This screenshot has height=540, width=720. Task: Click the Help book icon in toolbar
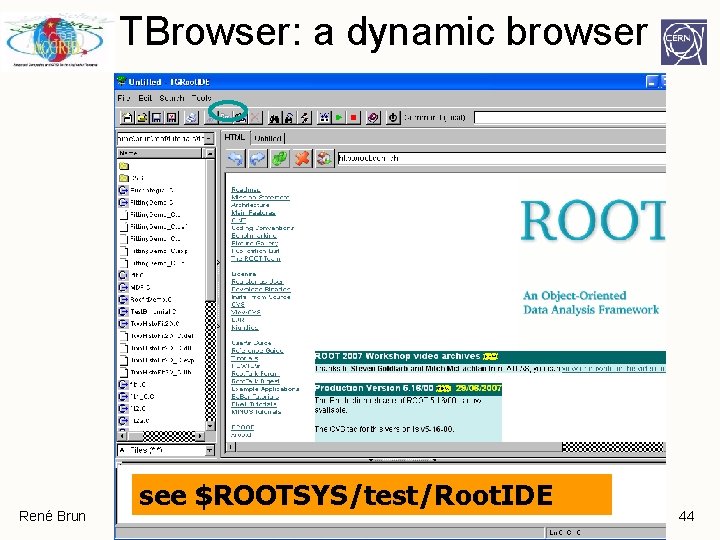click(373, 118)
